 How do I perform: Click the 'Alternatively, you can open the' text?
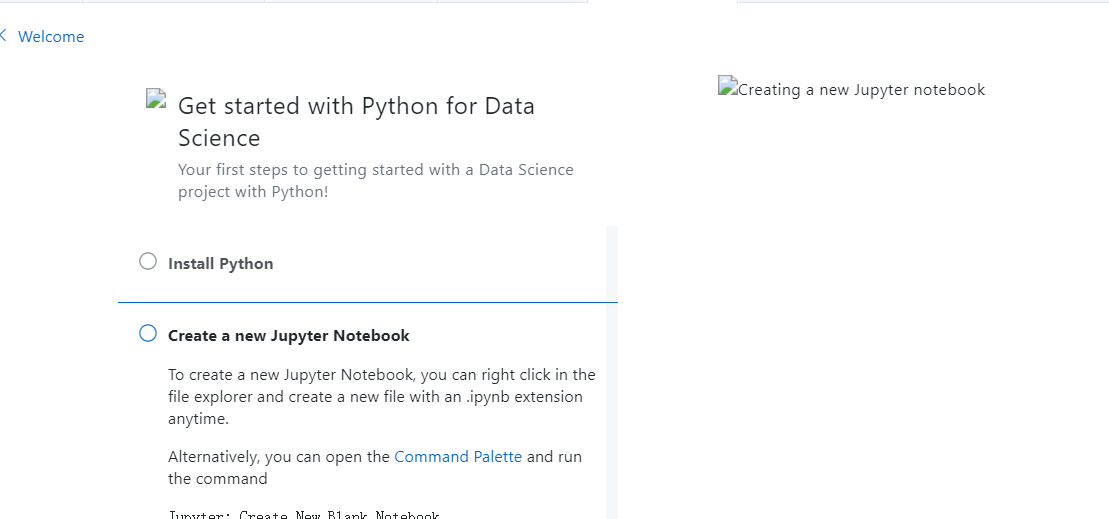click(x=279, y=457)
